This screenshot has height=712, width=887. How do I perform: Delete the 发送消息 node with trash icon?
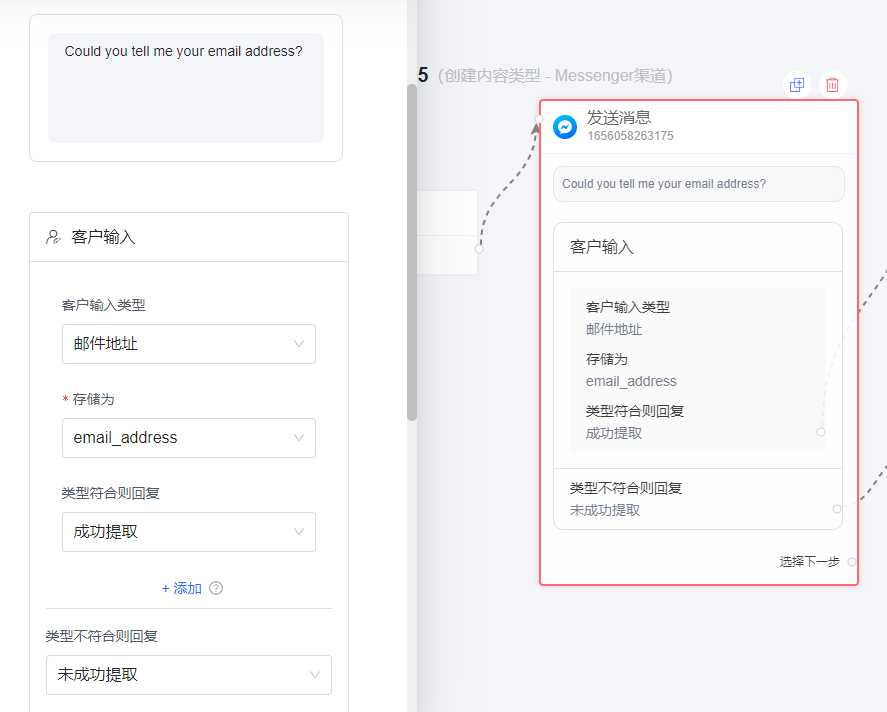pyautogui.click(x=832, y=85)
